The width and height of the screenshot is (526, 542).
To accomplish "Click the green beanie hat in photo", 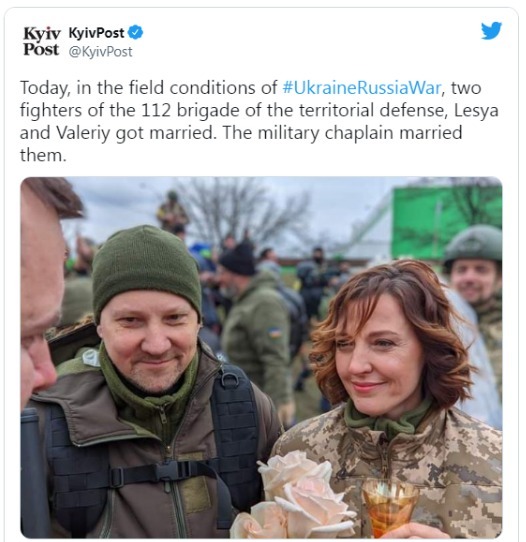I will (x=147, y=269).
